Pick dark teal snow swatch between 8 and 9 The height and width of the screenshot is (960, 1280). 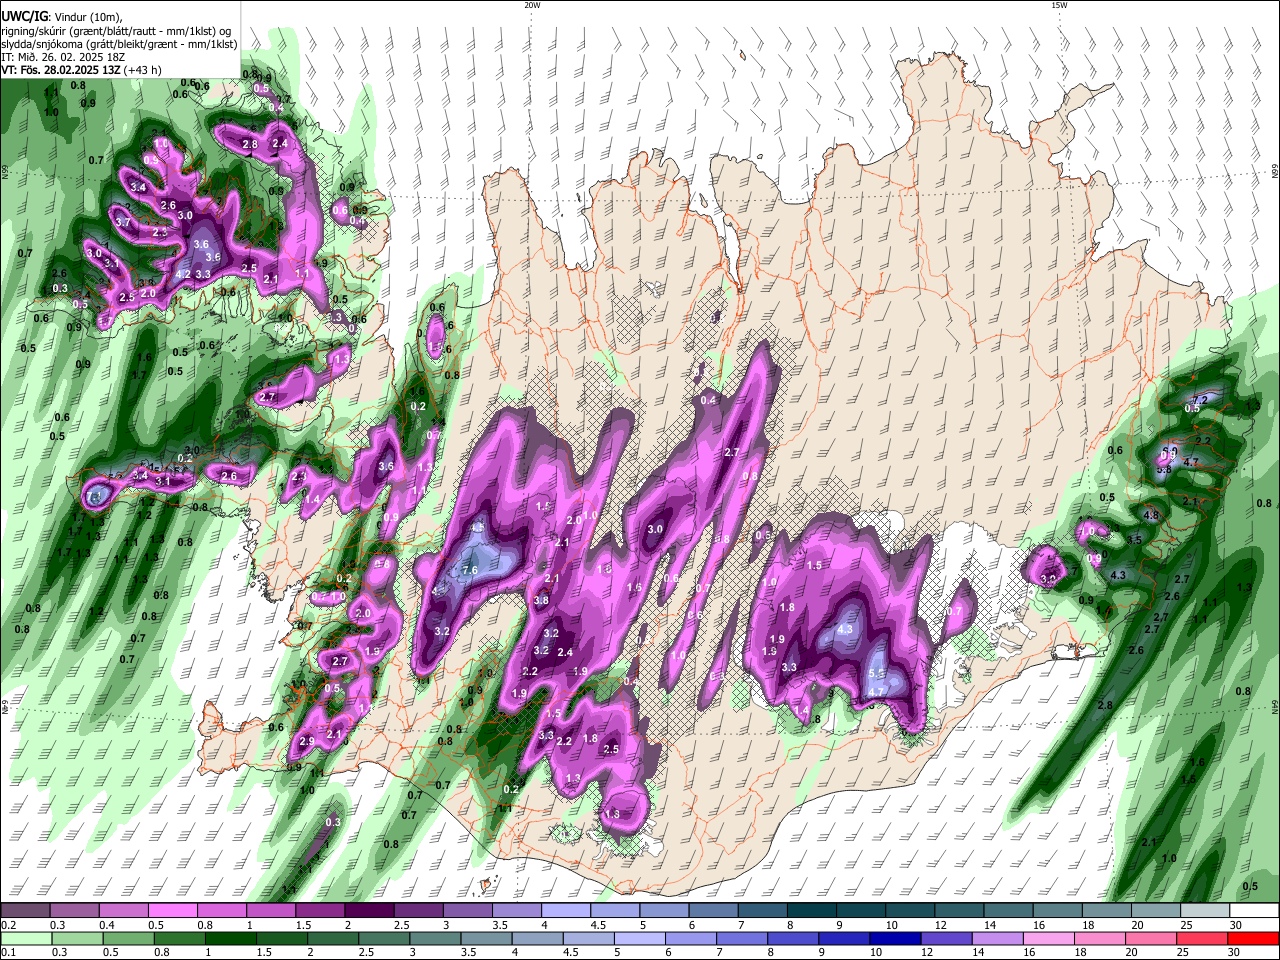811,911
